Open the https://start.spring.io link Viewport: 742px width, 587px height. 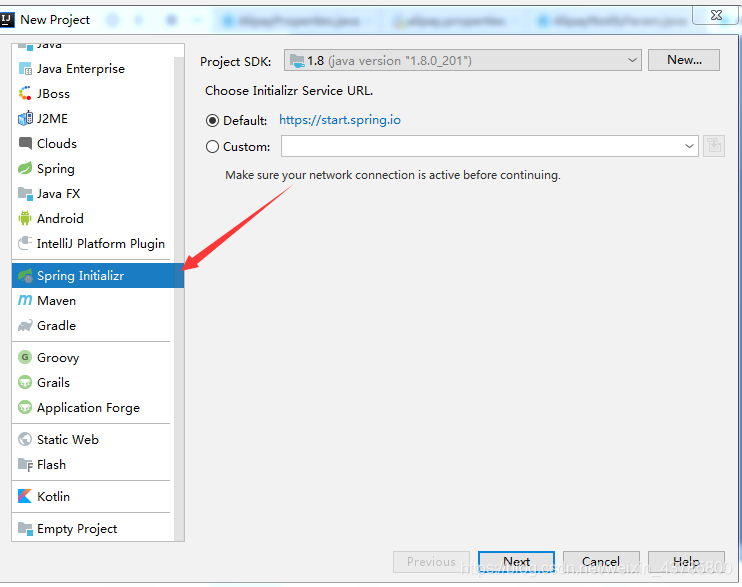340,120
